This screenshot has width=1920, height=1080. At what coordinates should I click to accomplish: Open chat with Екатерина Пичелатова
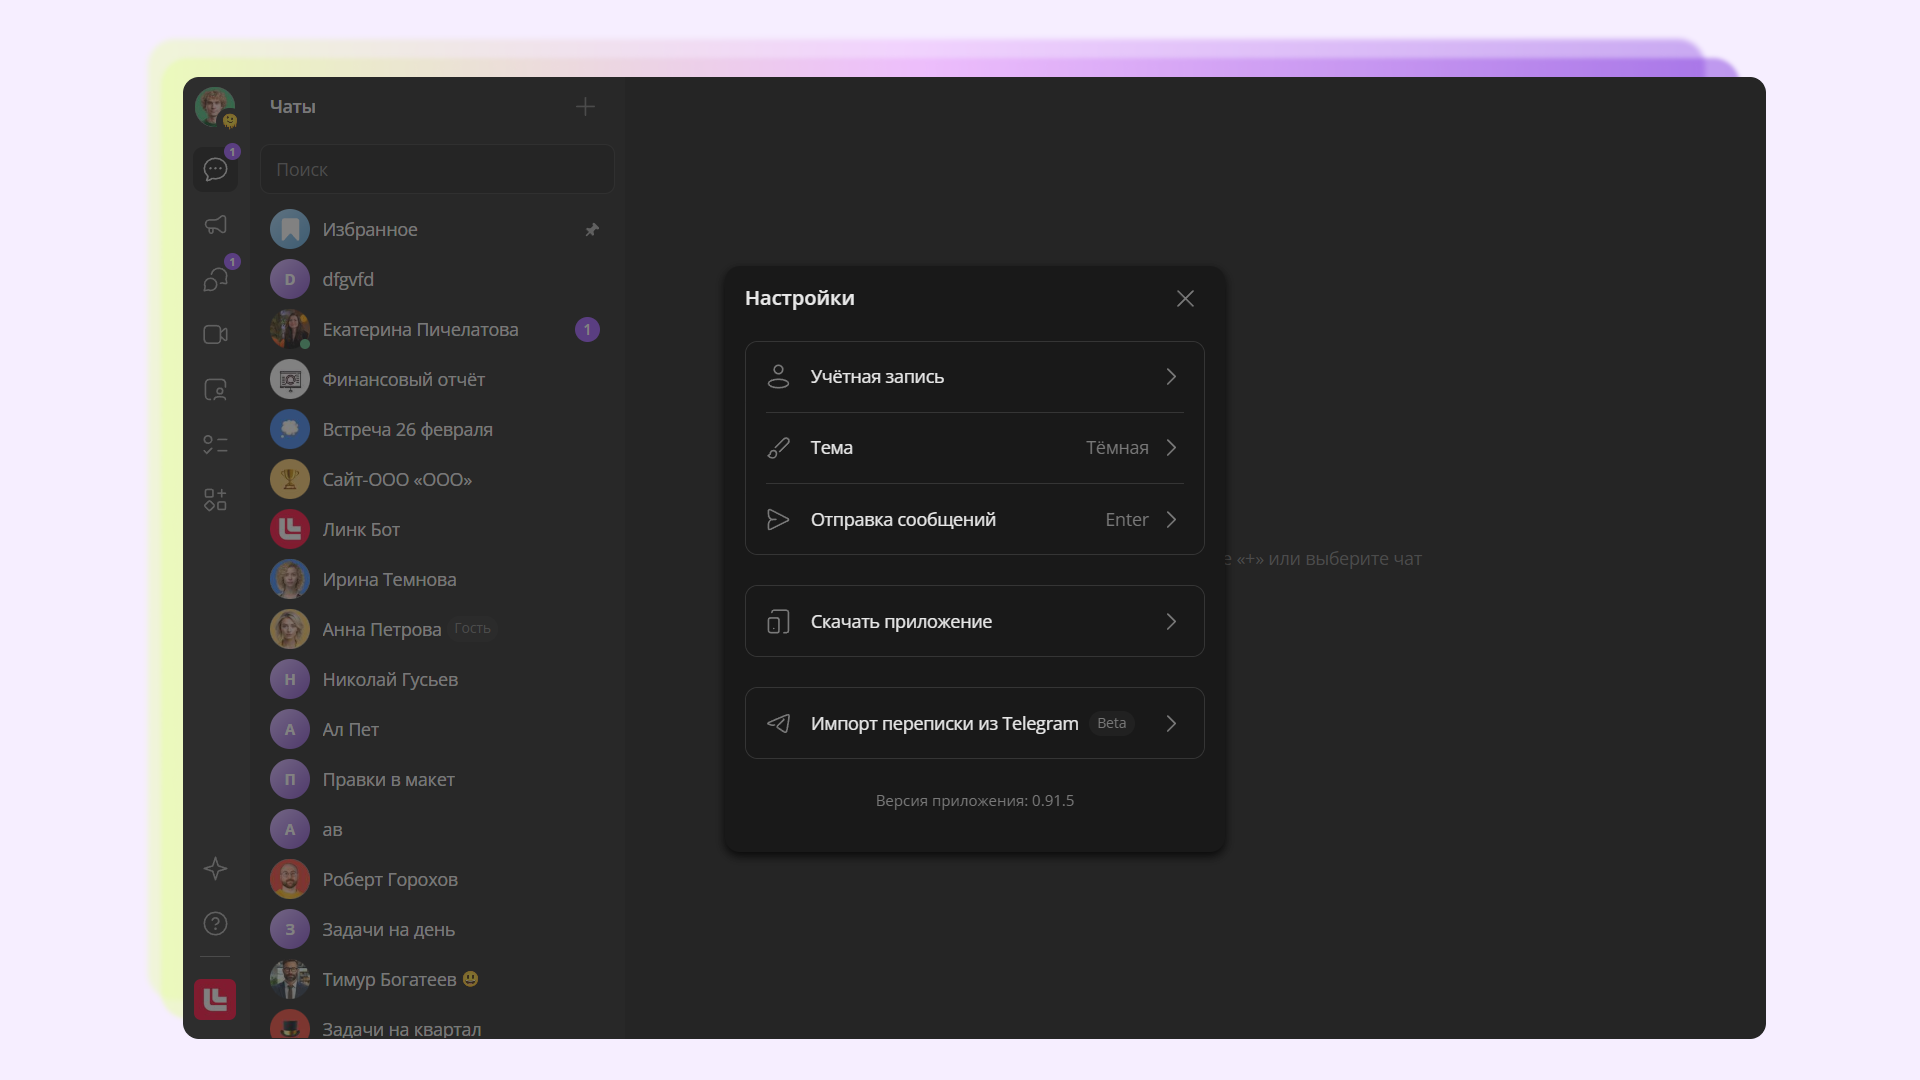point(420,330)
